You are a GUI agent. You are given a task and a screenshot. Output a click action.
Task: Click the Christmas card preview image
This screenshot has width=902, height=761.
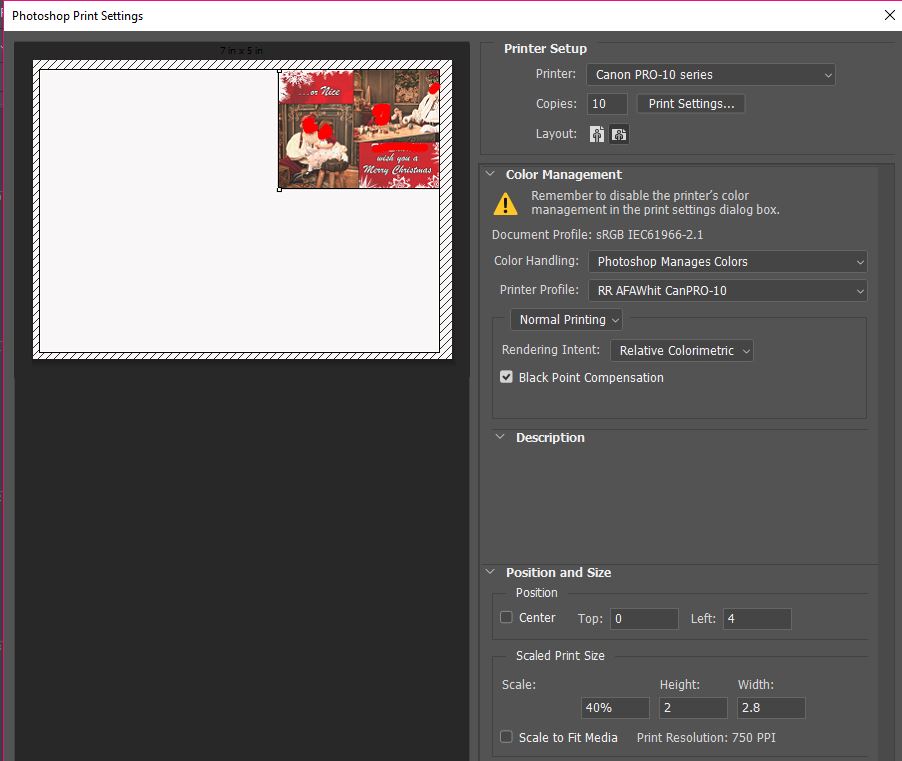click(358, 129)
